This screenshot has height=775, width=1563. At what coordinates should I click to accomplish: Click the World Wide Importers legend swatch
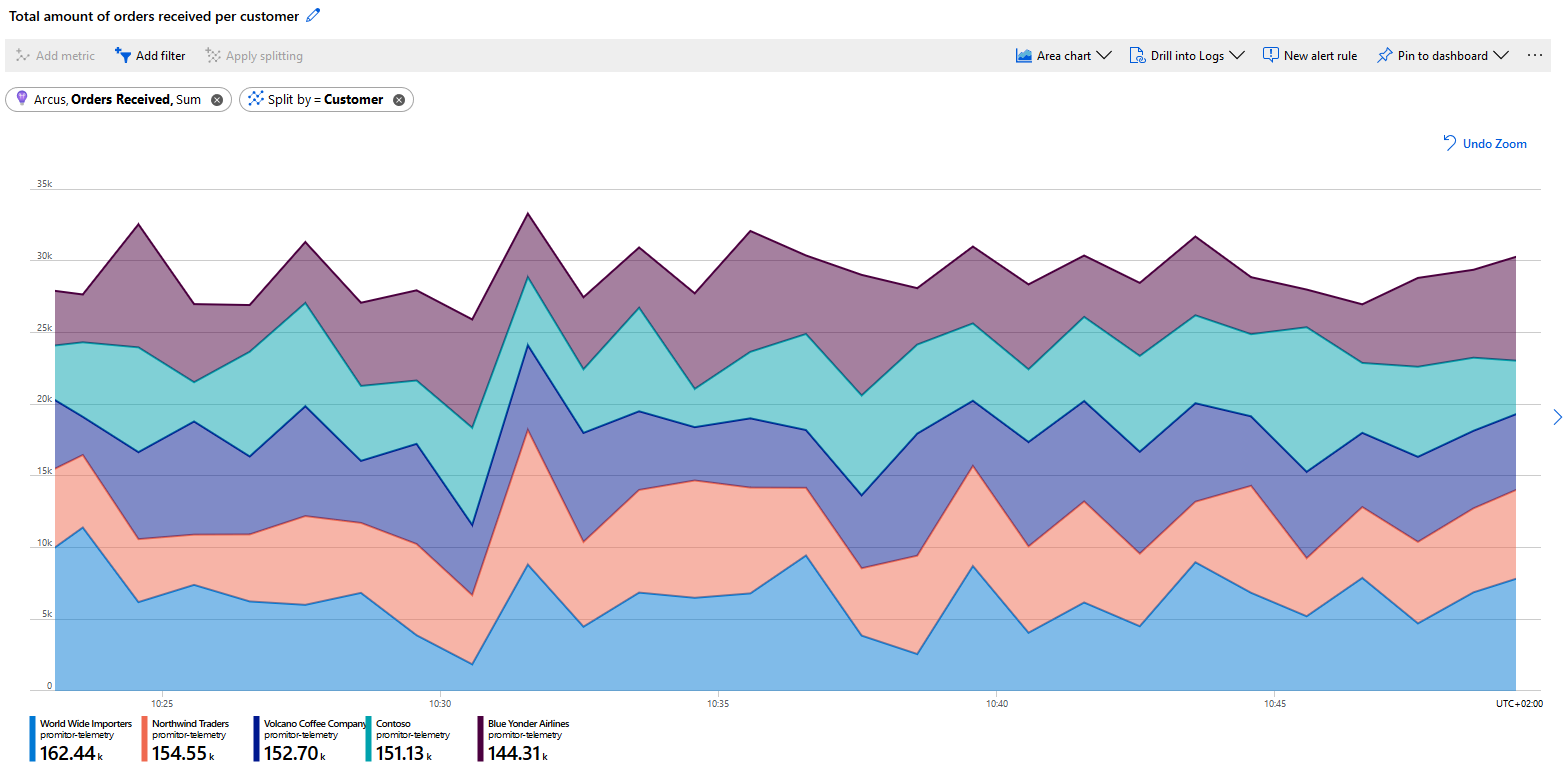(33, 739)
